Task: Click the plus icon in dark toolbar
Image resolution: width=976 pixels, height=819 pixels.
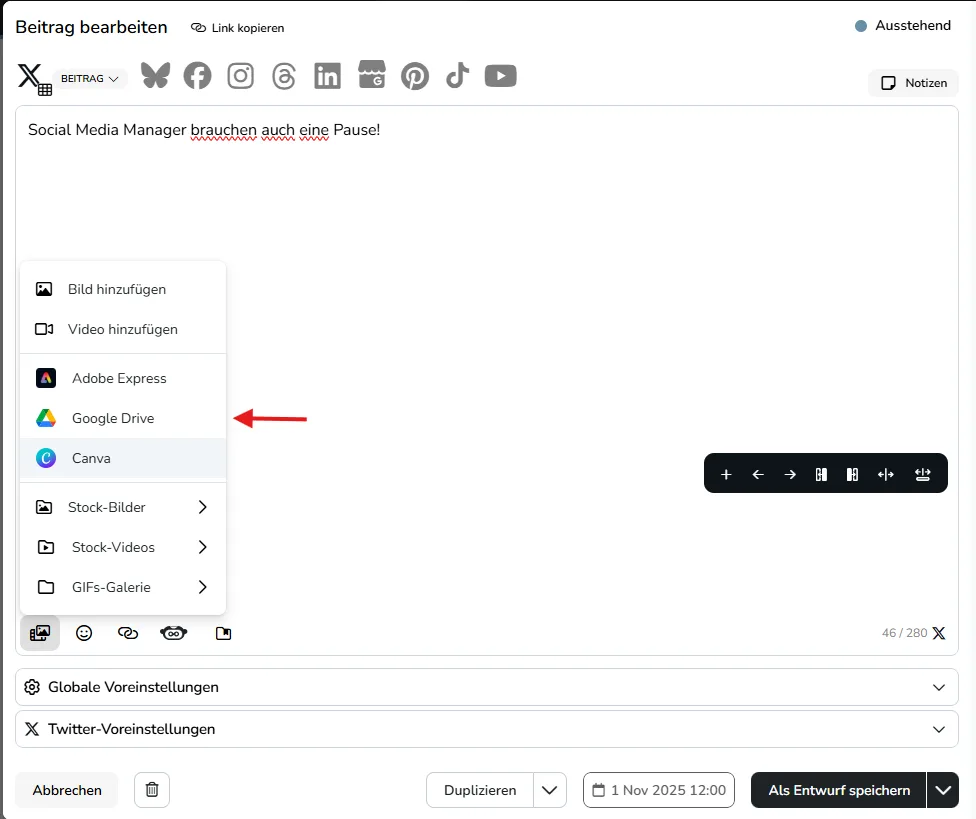Action: [x=726, y=474]
